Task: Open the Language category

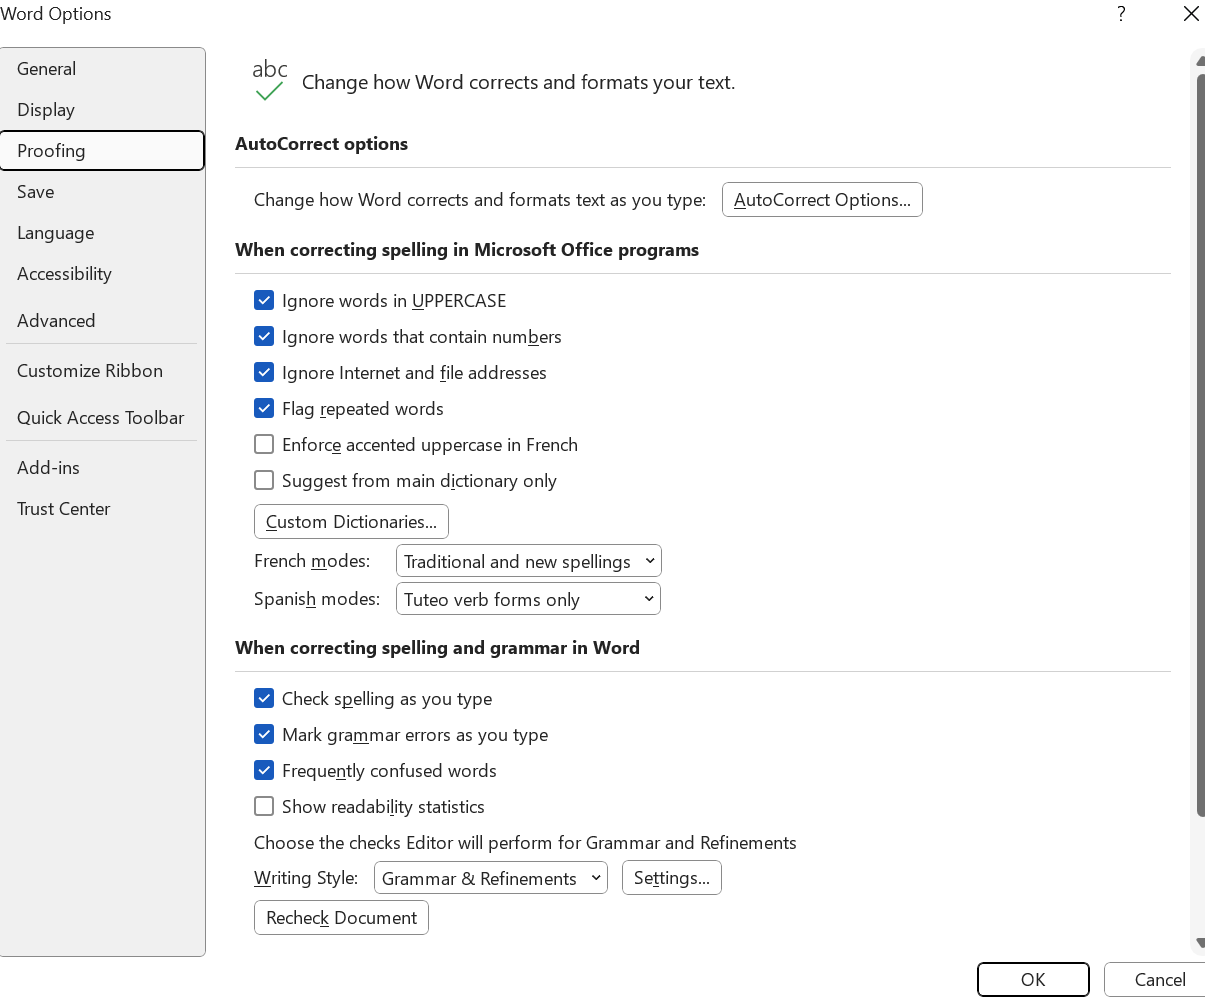Action: pyautogui.click(x=102, y=233)
